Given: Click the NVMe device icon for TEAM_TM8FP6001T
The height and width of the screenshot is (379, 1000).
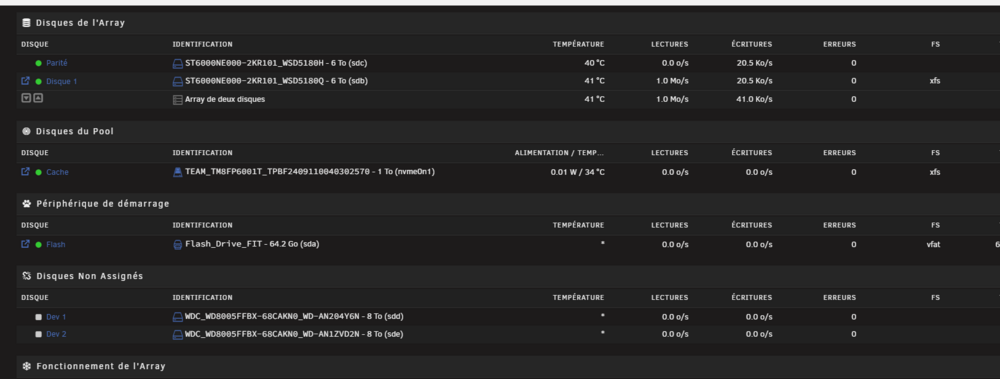Looking at the screenshot, I should (178, 172).
